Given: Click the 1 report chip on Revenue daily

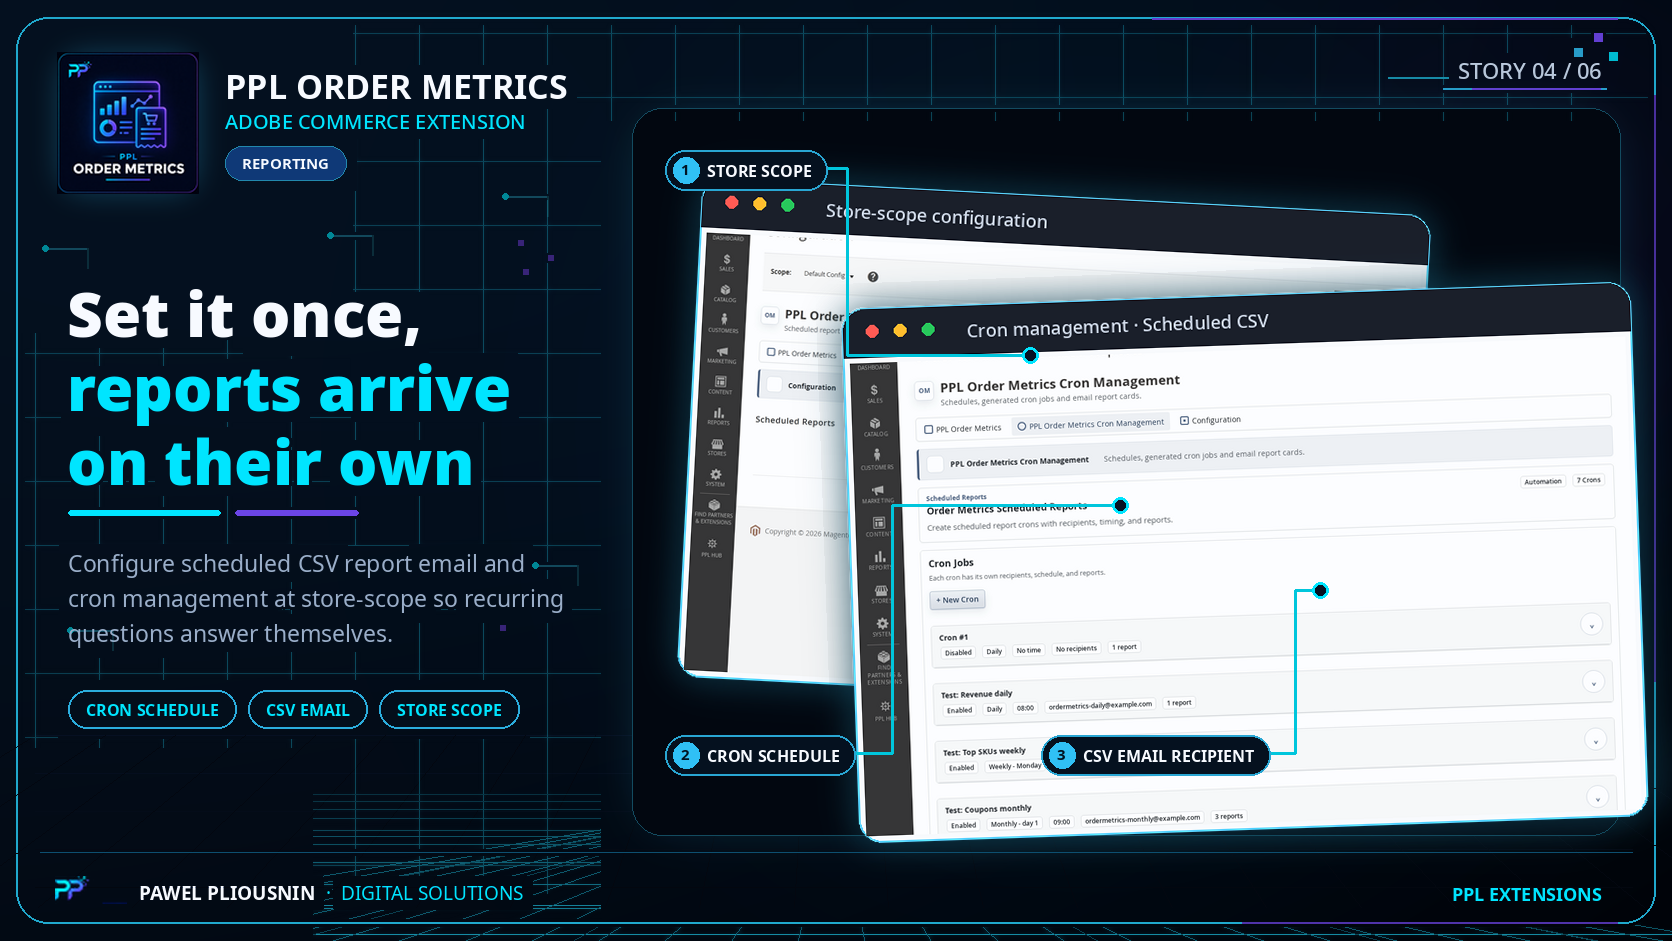Looking at the screenshot, I should coord(1180,703).
